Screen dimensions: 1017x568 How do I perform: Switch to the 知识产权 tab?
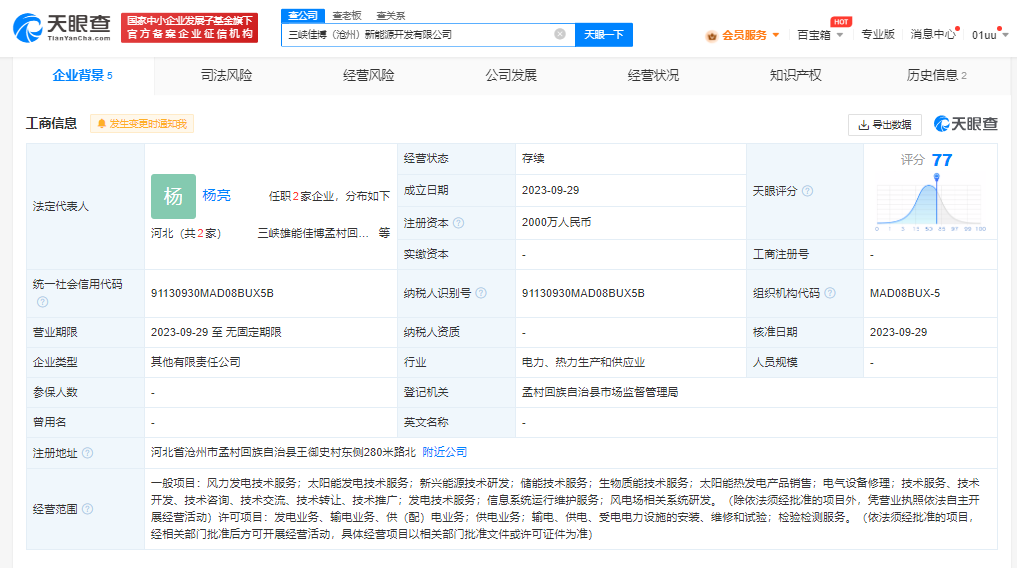click(x=795, y=76)
